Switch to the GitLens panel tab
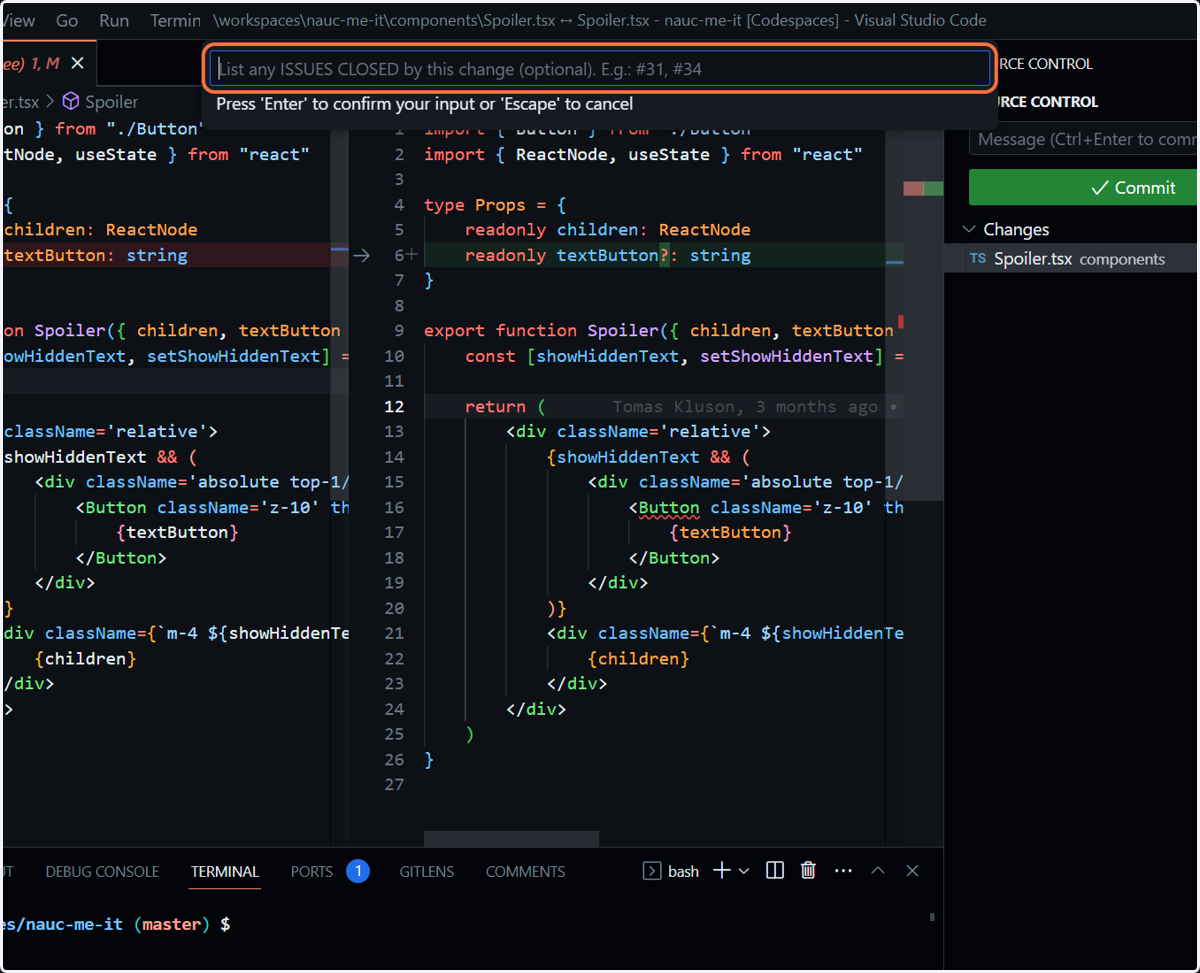This screenshot has width=1200, height=973. (427, 871)
